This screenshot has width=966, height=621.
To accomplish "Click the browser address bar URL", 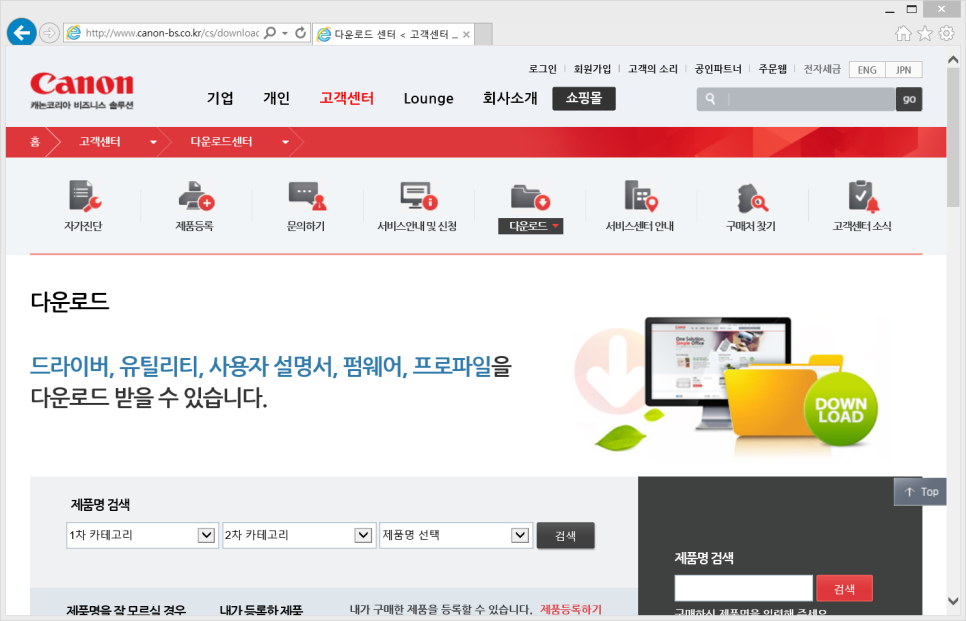I will [172, 33].
